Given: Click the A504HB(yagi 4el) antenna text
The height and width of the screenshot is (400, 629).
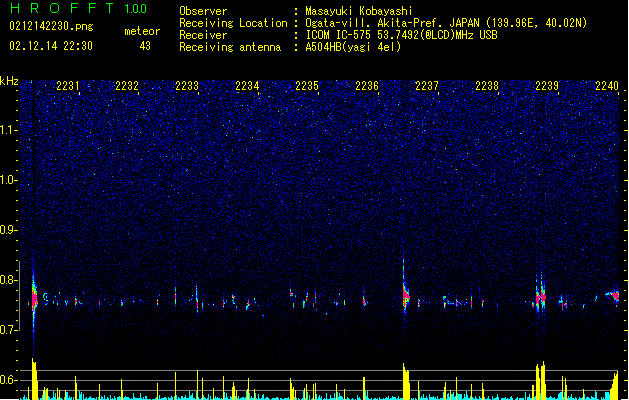Looking at the screenshot, I should [x=353, y=47].
